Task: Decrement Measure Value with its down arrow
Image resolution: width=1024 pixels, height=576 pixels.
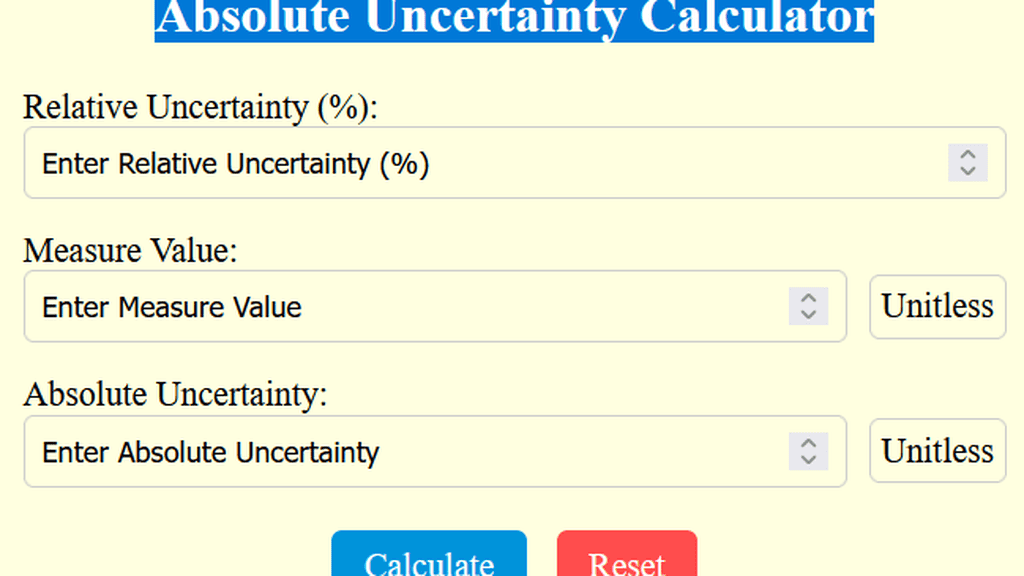Action: tap(808, 314)
